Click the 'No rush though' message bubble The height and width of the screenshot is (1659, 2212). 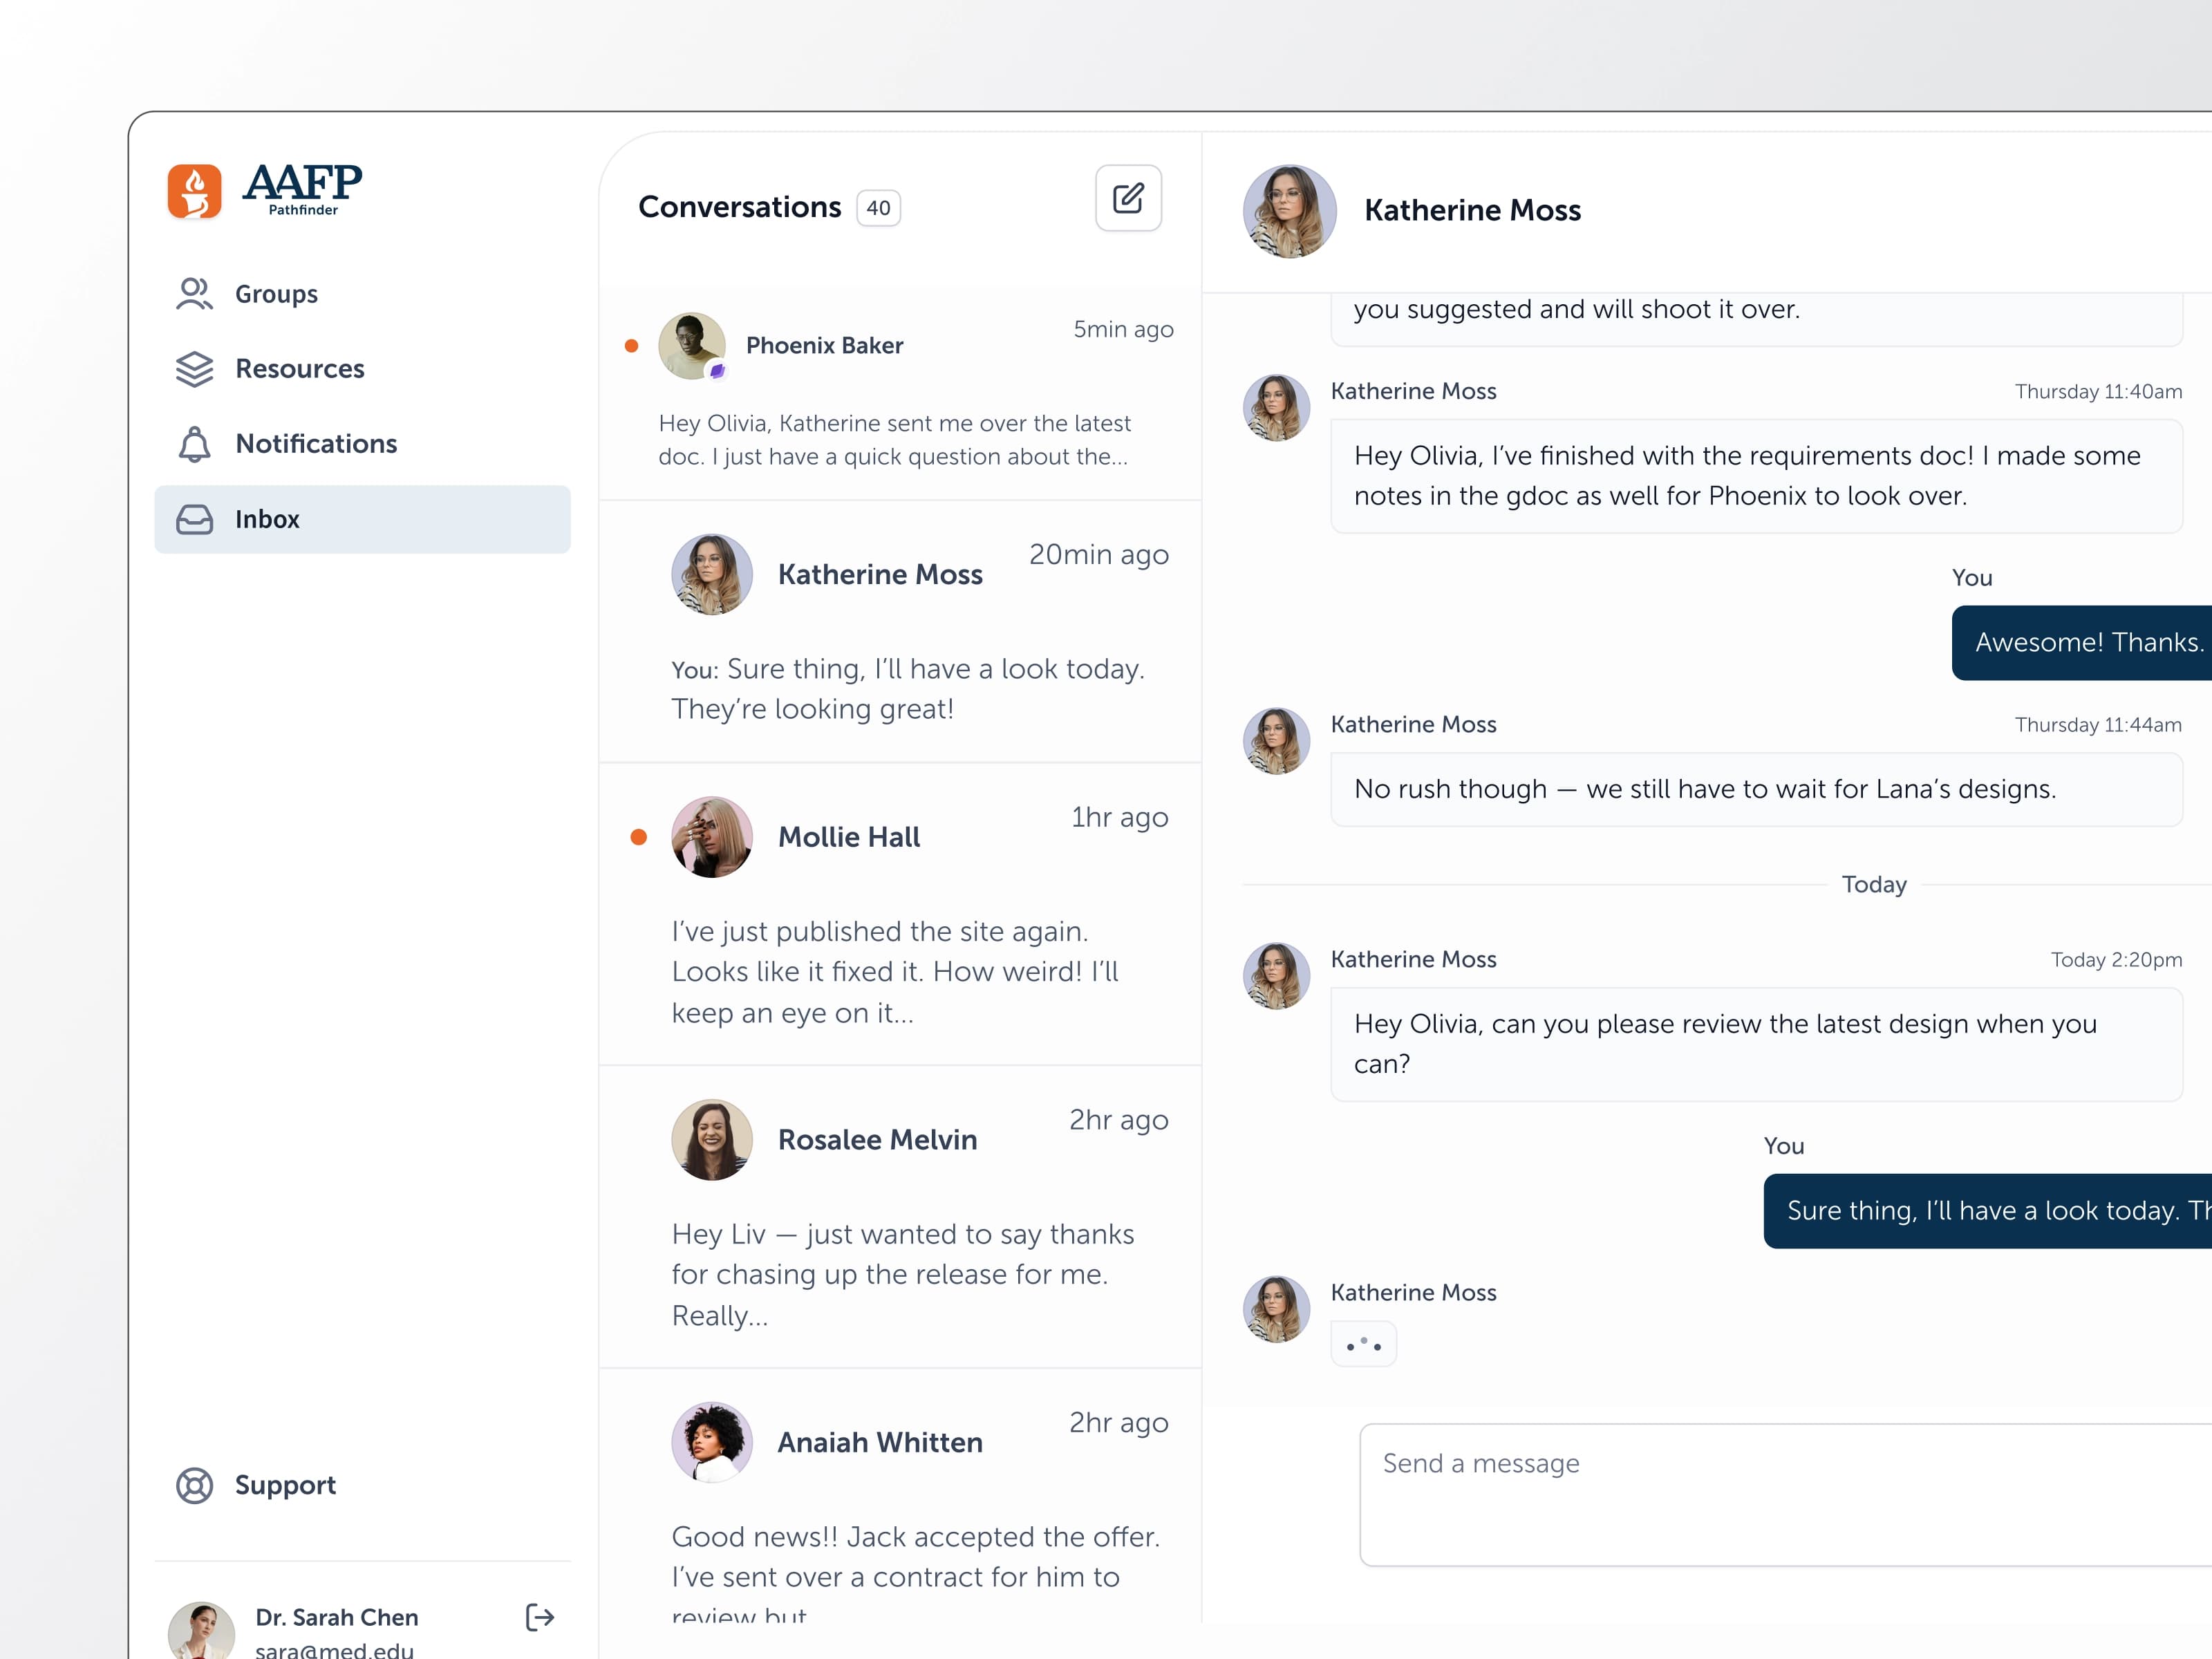(1756, 789)
